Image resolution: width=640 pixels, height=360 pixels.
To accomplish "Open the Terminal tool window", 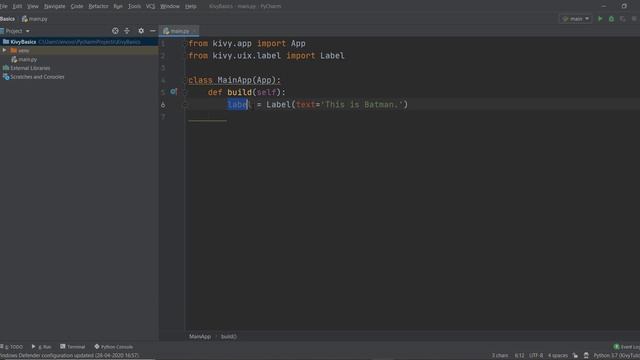I will coord(73,347).
